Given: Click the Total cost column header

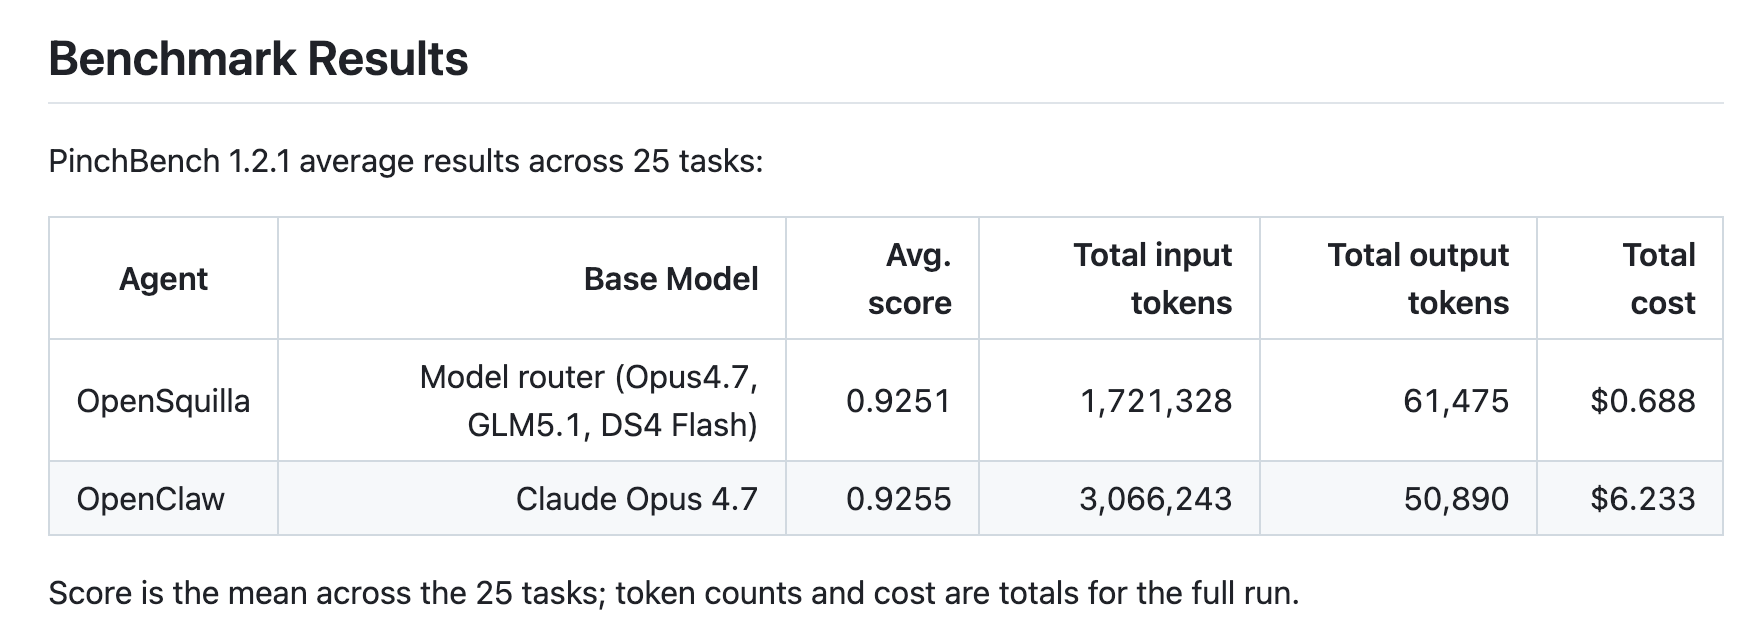Looking at the screenshot, I should [1659, 279].
